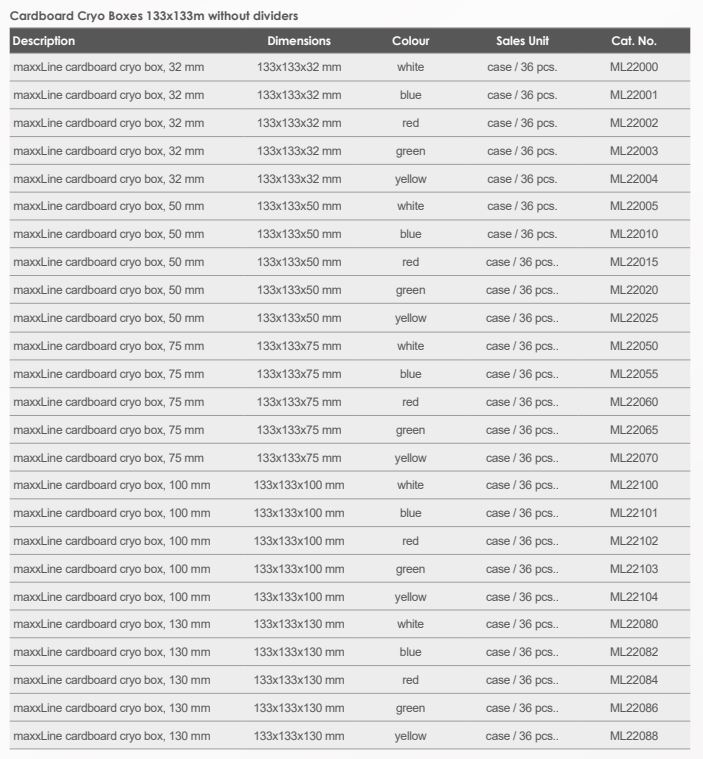Click the dimensions cell in the ML22015 row
703x759 pixels.
click(x=299, y=263)
